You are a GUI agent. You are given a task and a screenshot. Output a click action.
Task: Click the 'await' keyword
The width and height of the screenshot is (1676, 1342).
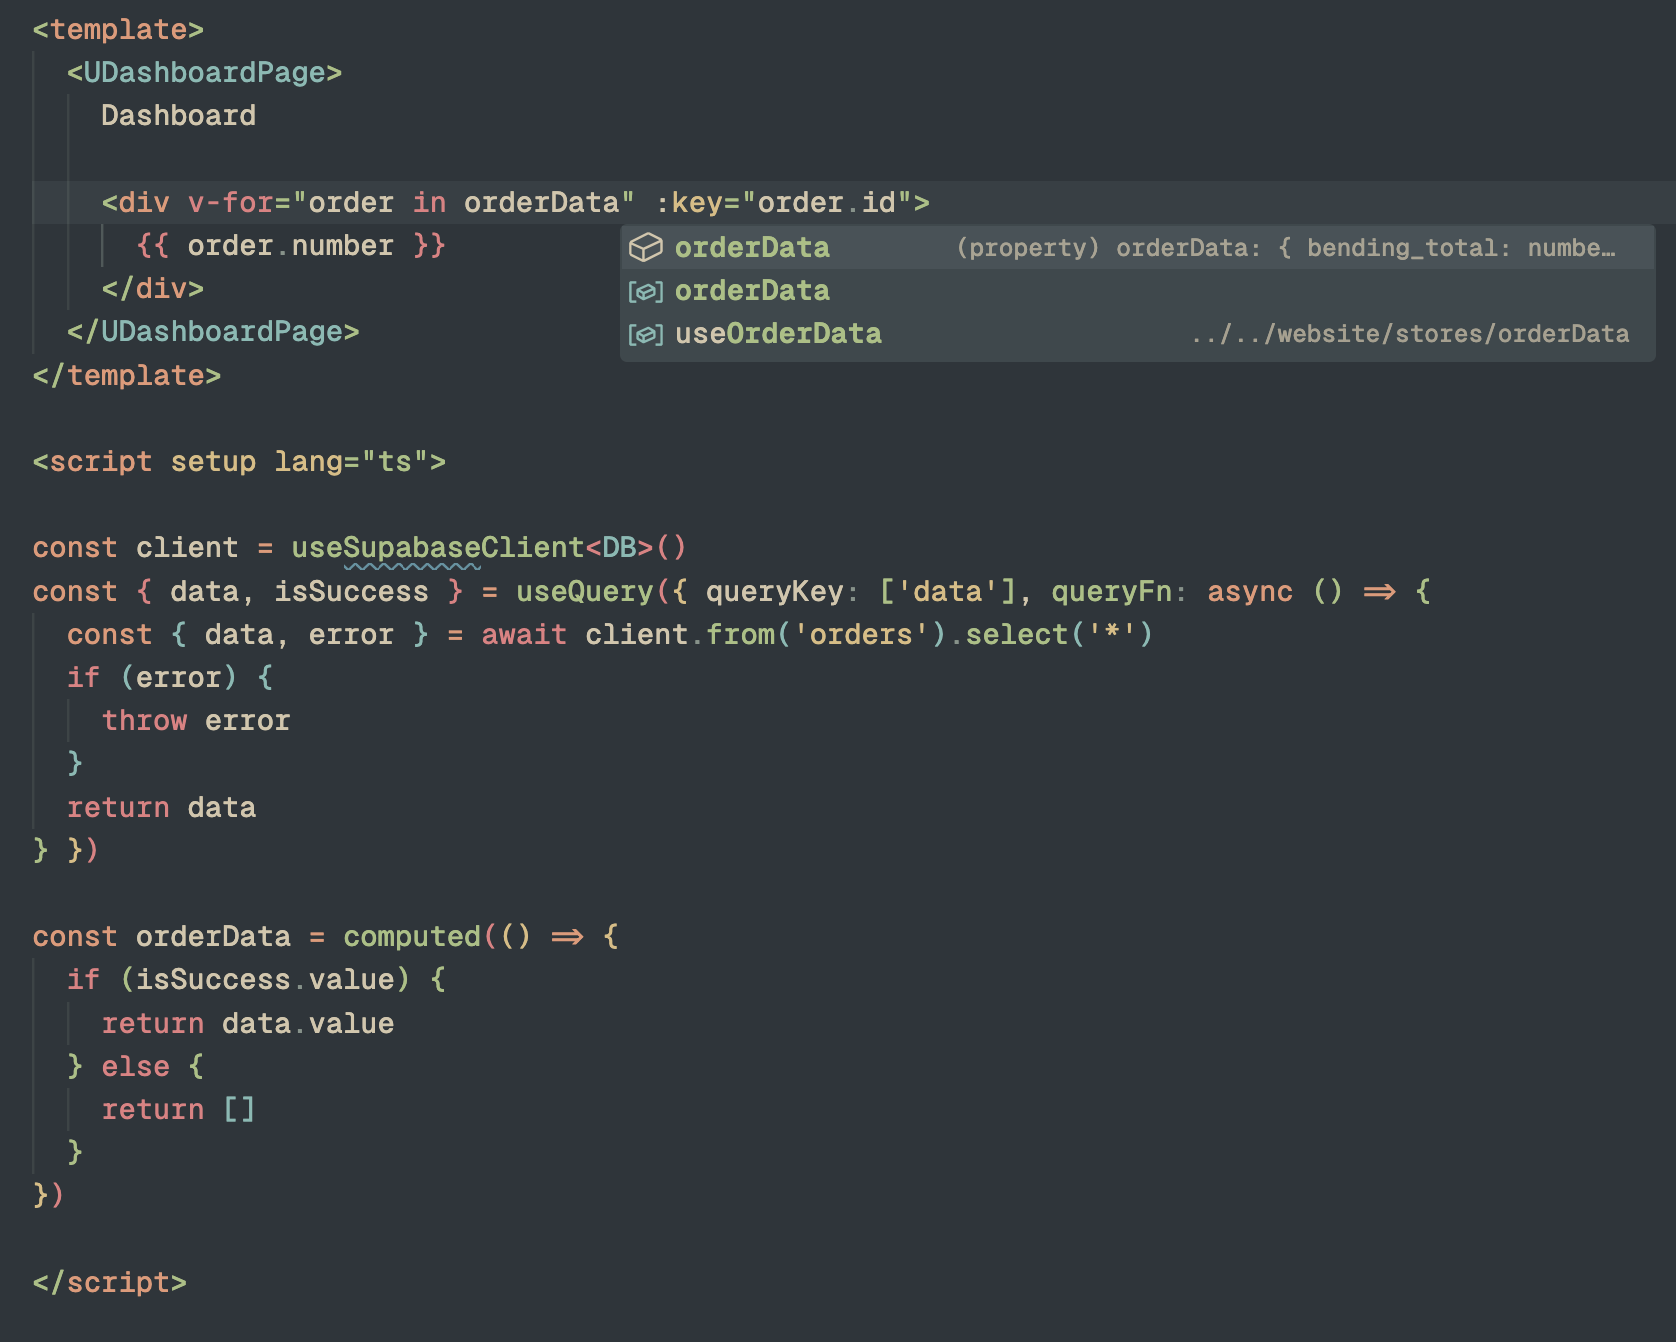coord(524,635)
